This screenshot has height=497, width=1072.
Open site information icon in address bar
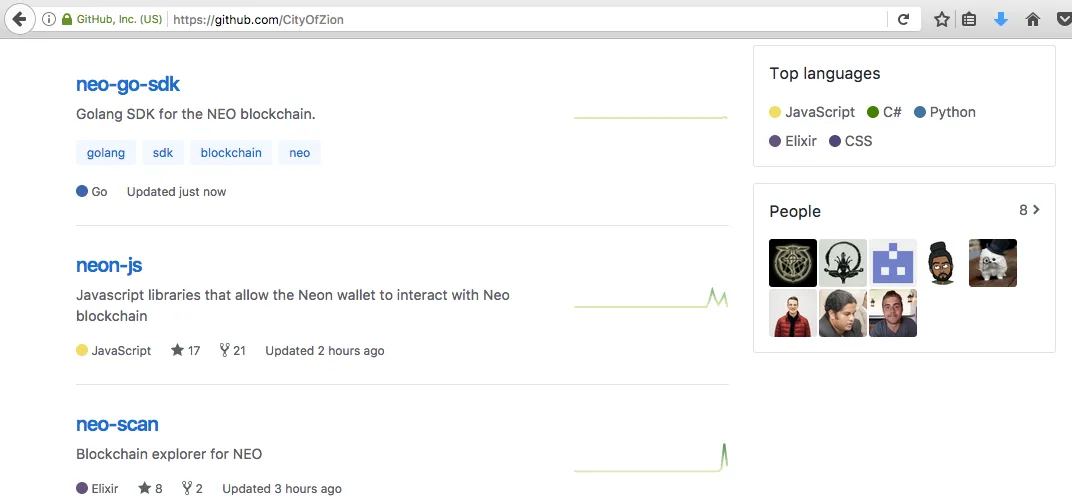49,19
